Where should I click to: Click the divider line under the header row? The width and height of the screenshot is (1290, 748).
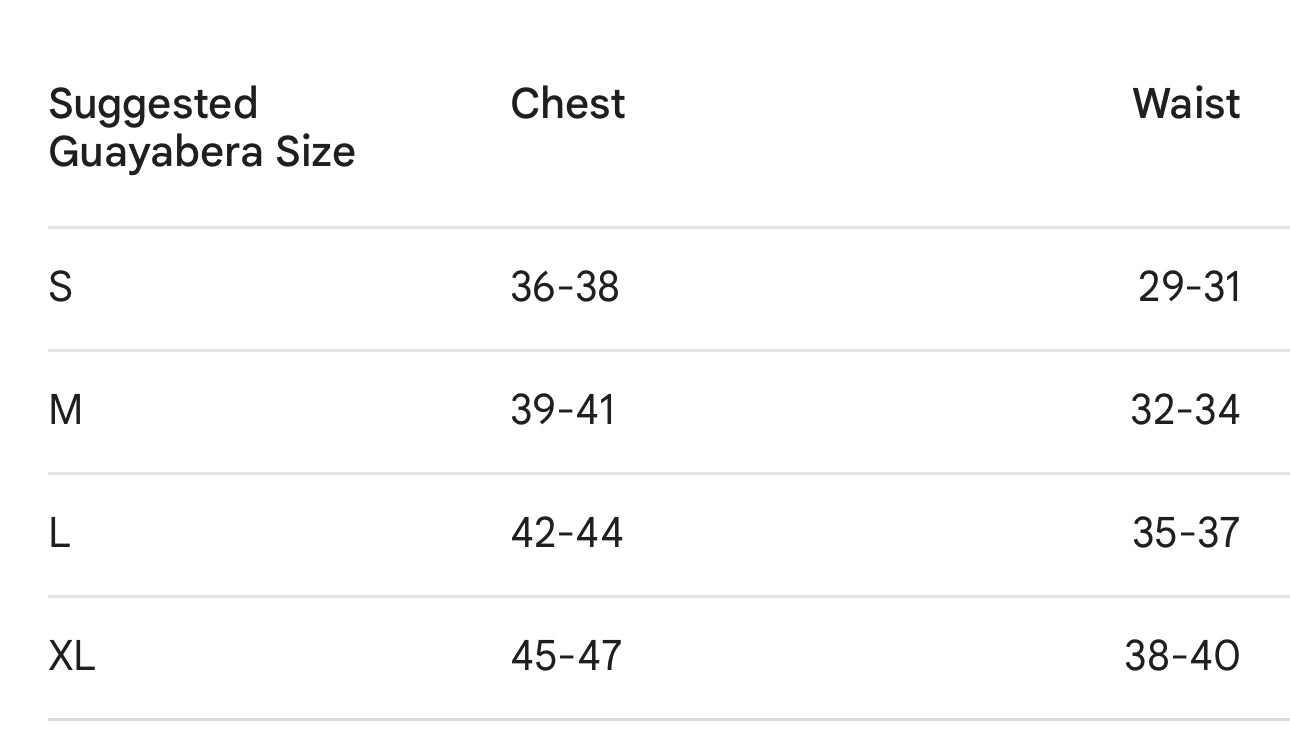coord(668,228)
